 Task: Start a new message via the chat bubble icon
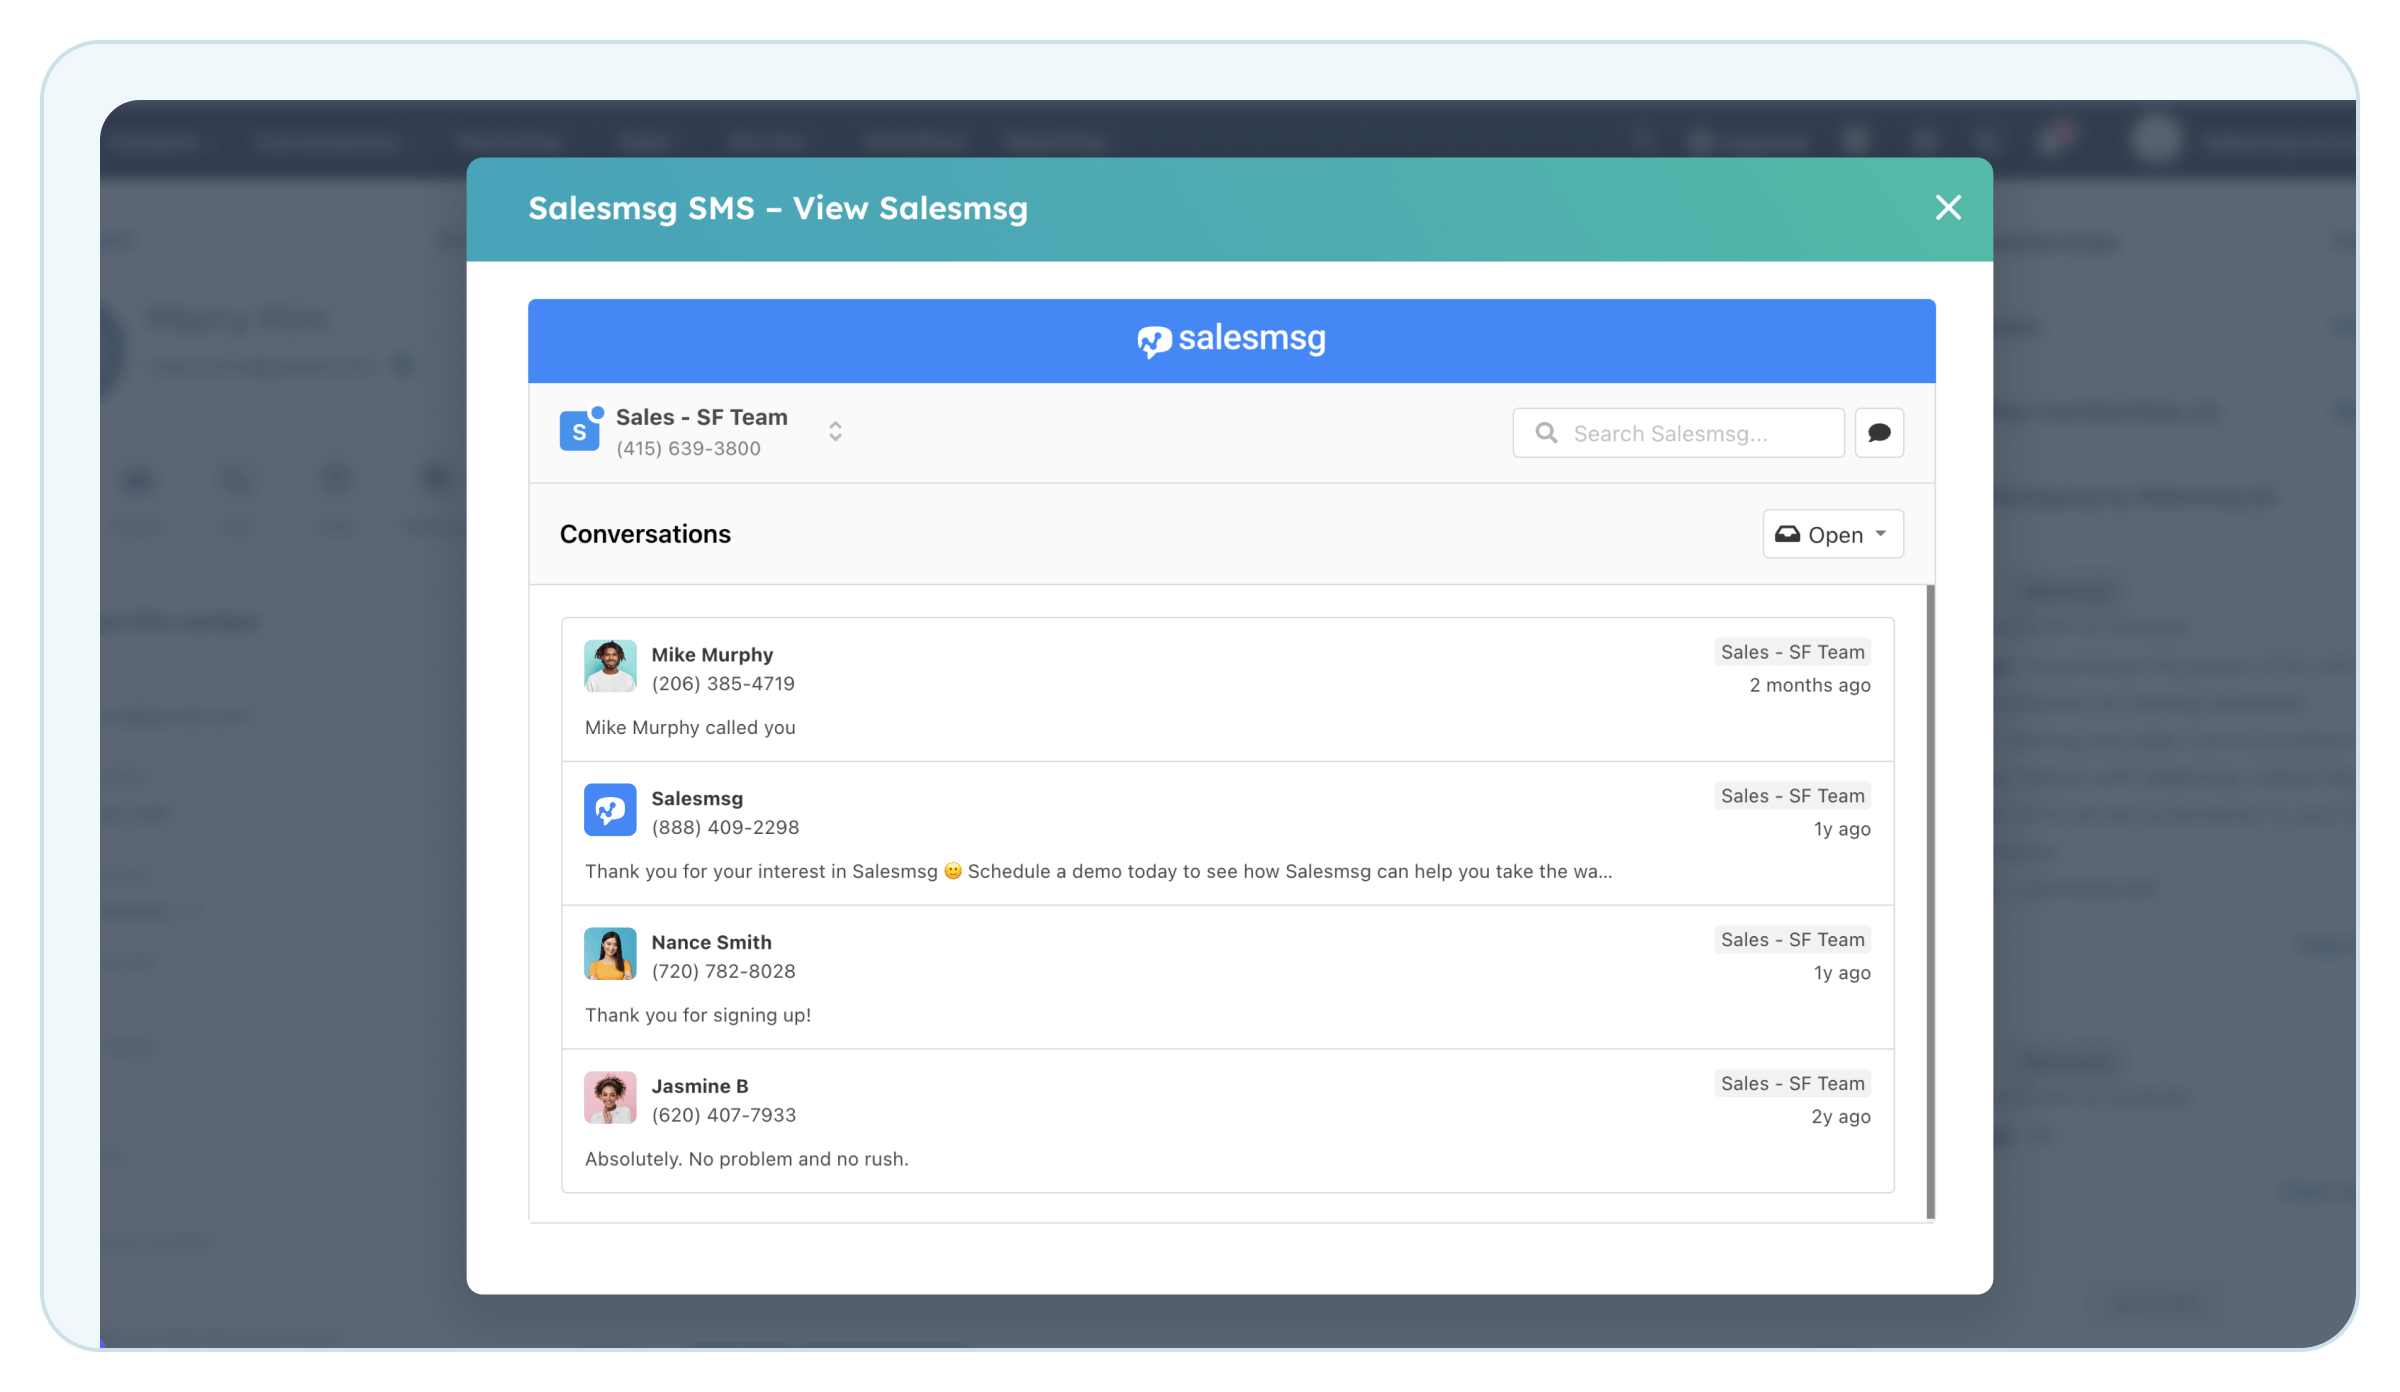1879,432
